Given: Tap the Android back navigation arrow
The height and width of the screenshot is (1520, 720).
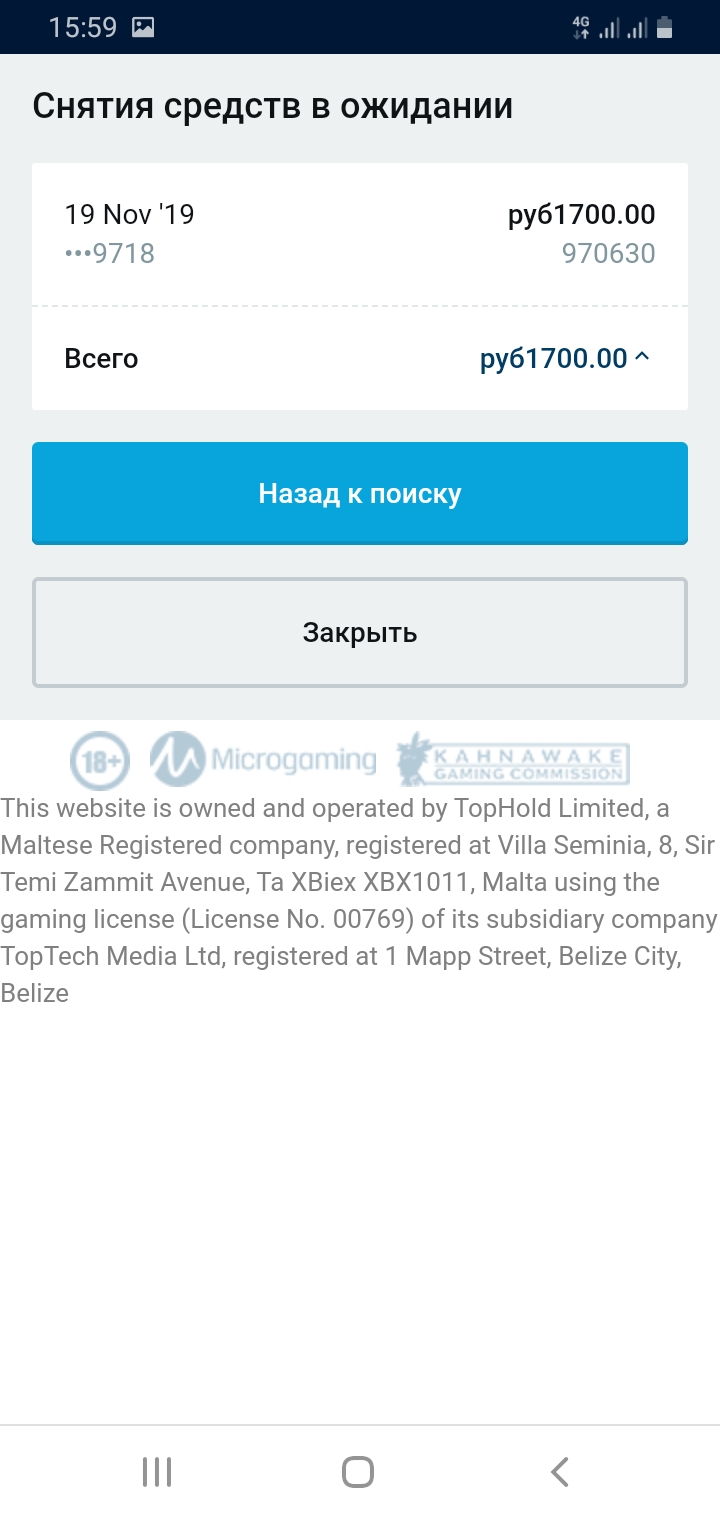Looking at the screenshot, I should pyautogui.click(x=560, y=1472).
